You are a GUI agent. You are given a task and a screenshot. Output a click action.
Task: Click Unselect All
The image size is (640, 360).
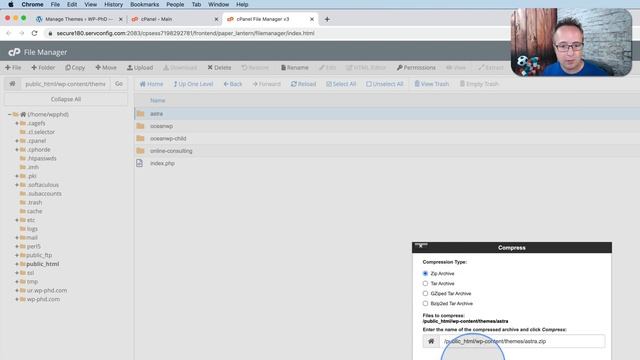coord(385,84)
